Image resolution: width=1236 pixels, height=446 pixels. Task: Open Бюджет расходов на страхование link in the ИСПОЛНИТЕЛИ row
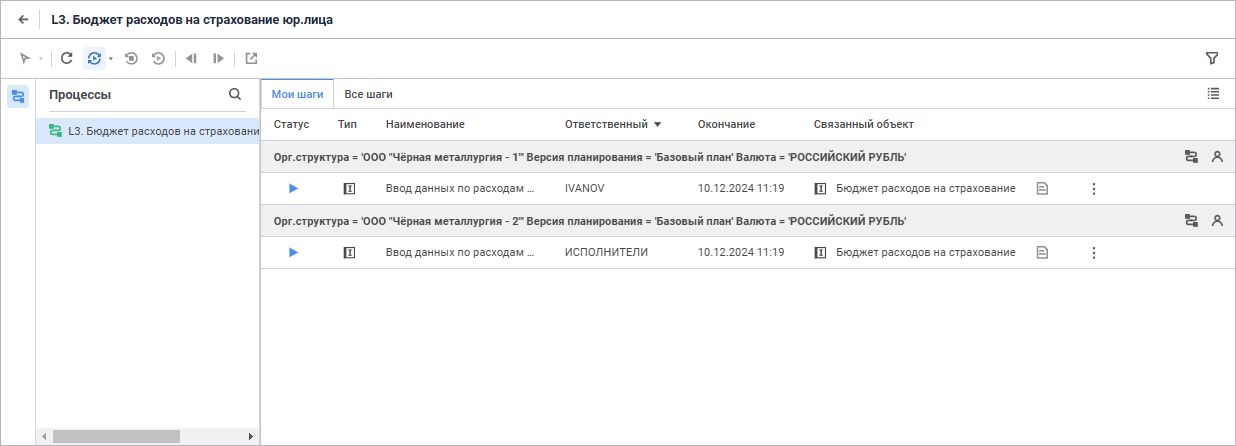coord(925,252)
